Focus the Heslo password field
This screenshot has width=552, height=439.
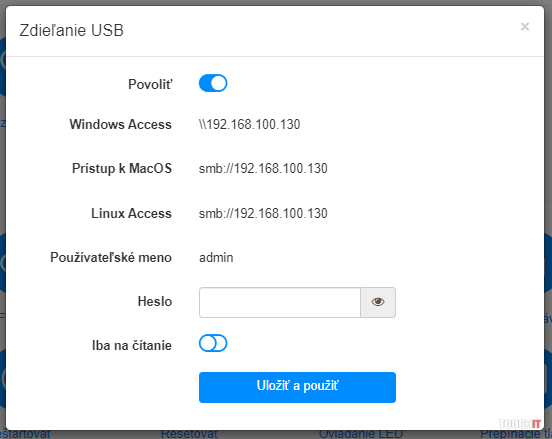(x=280, y=302)
